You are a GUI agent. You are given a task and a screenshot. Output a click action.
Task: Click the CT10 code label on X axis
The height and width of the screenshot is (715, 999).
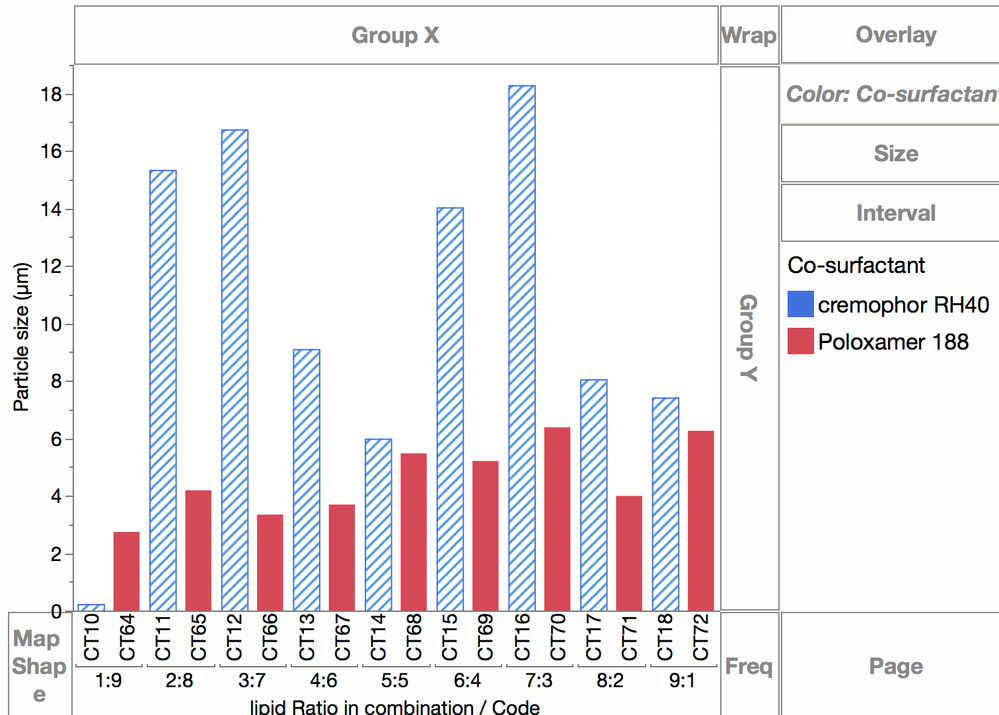coord(91,637)
